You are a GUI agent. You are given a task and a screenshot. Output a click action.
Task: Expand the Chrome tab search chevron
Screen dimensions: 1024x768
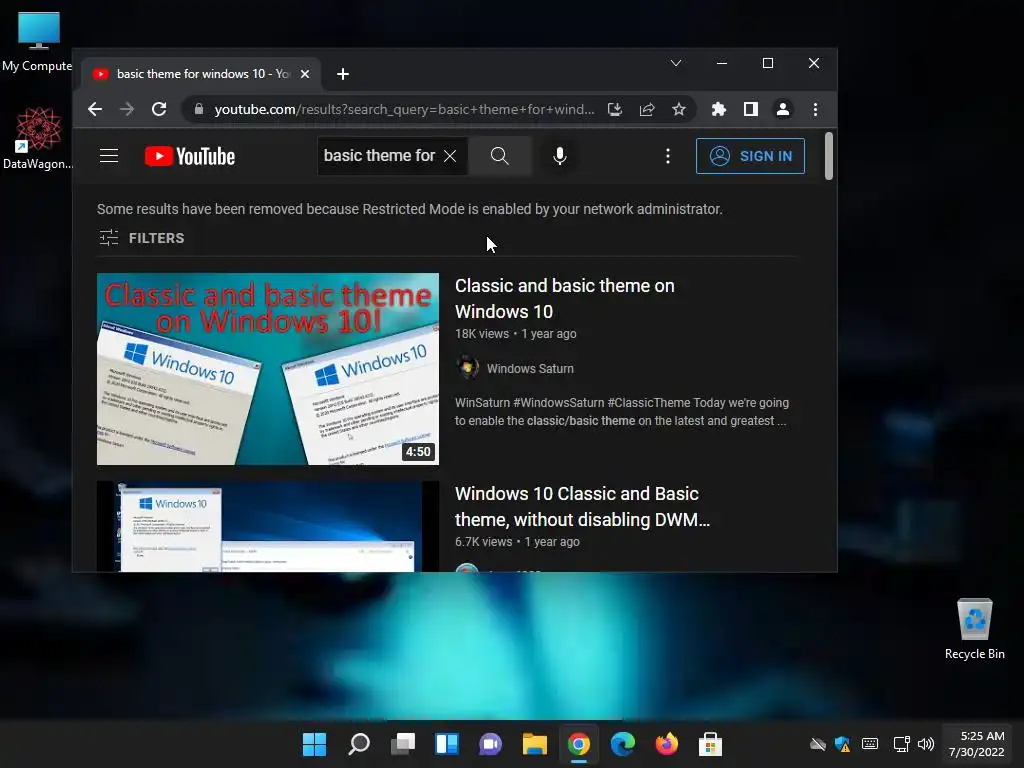point(676,63)
